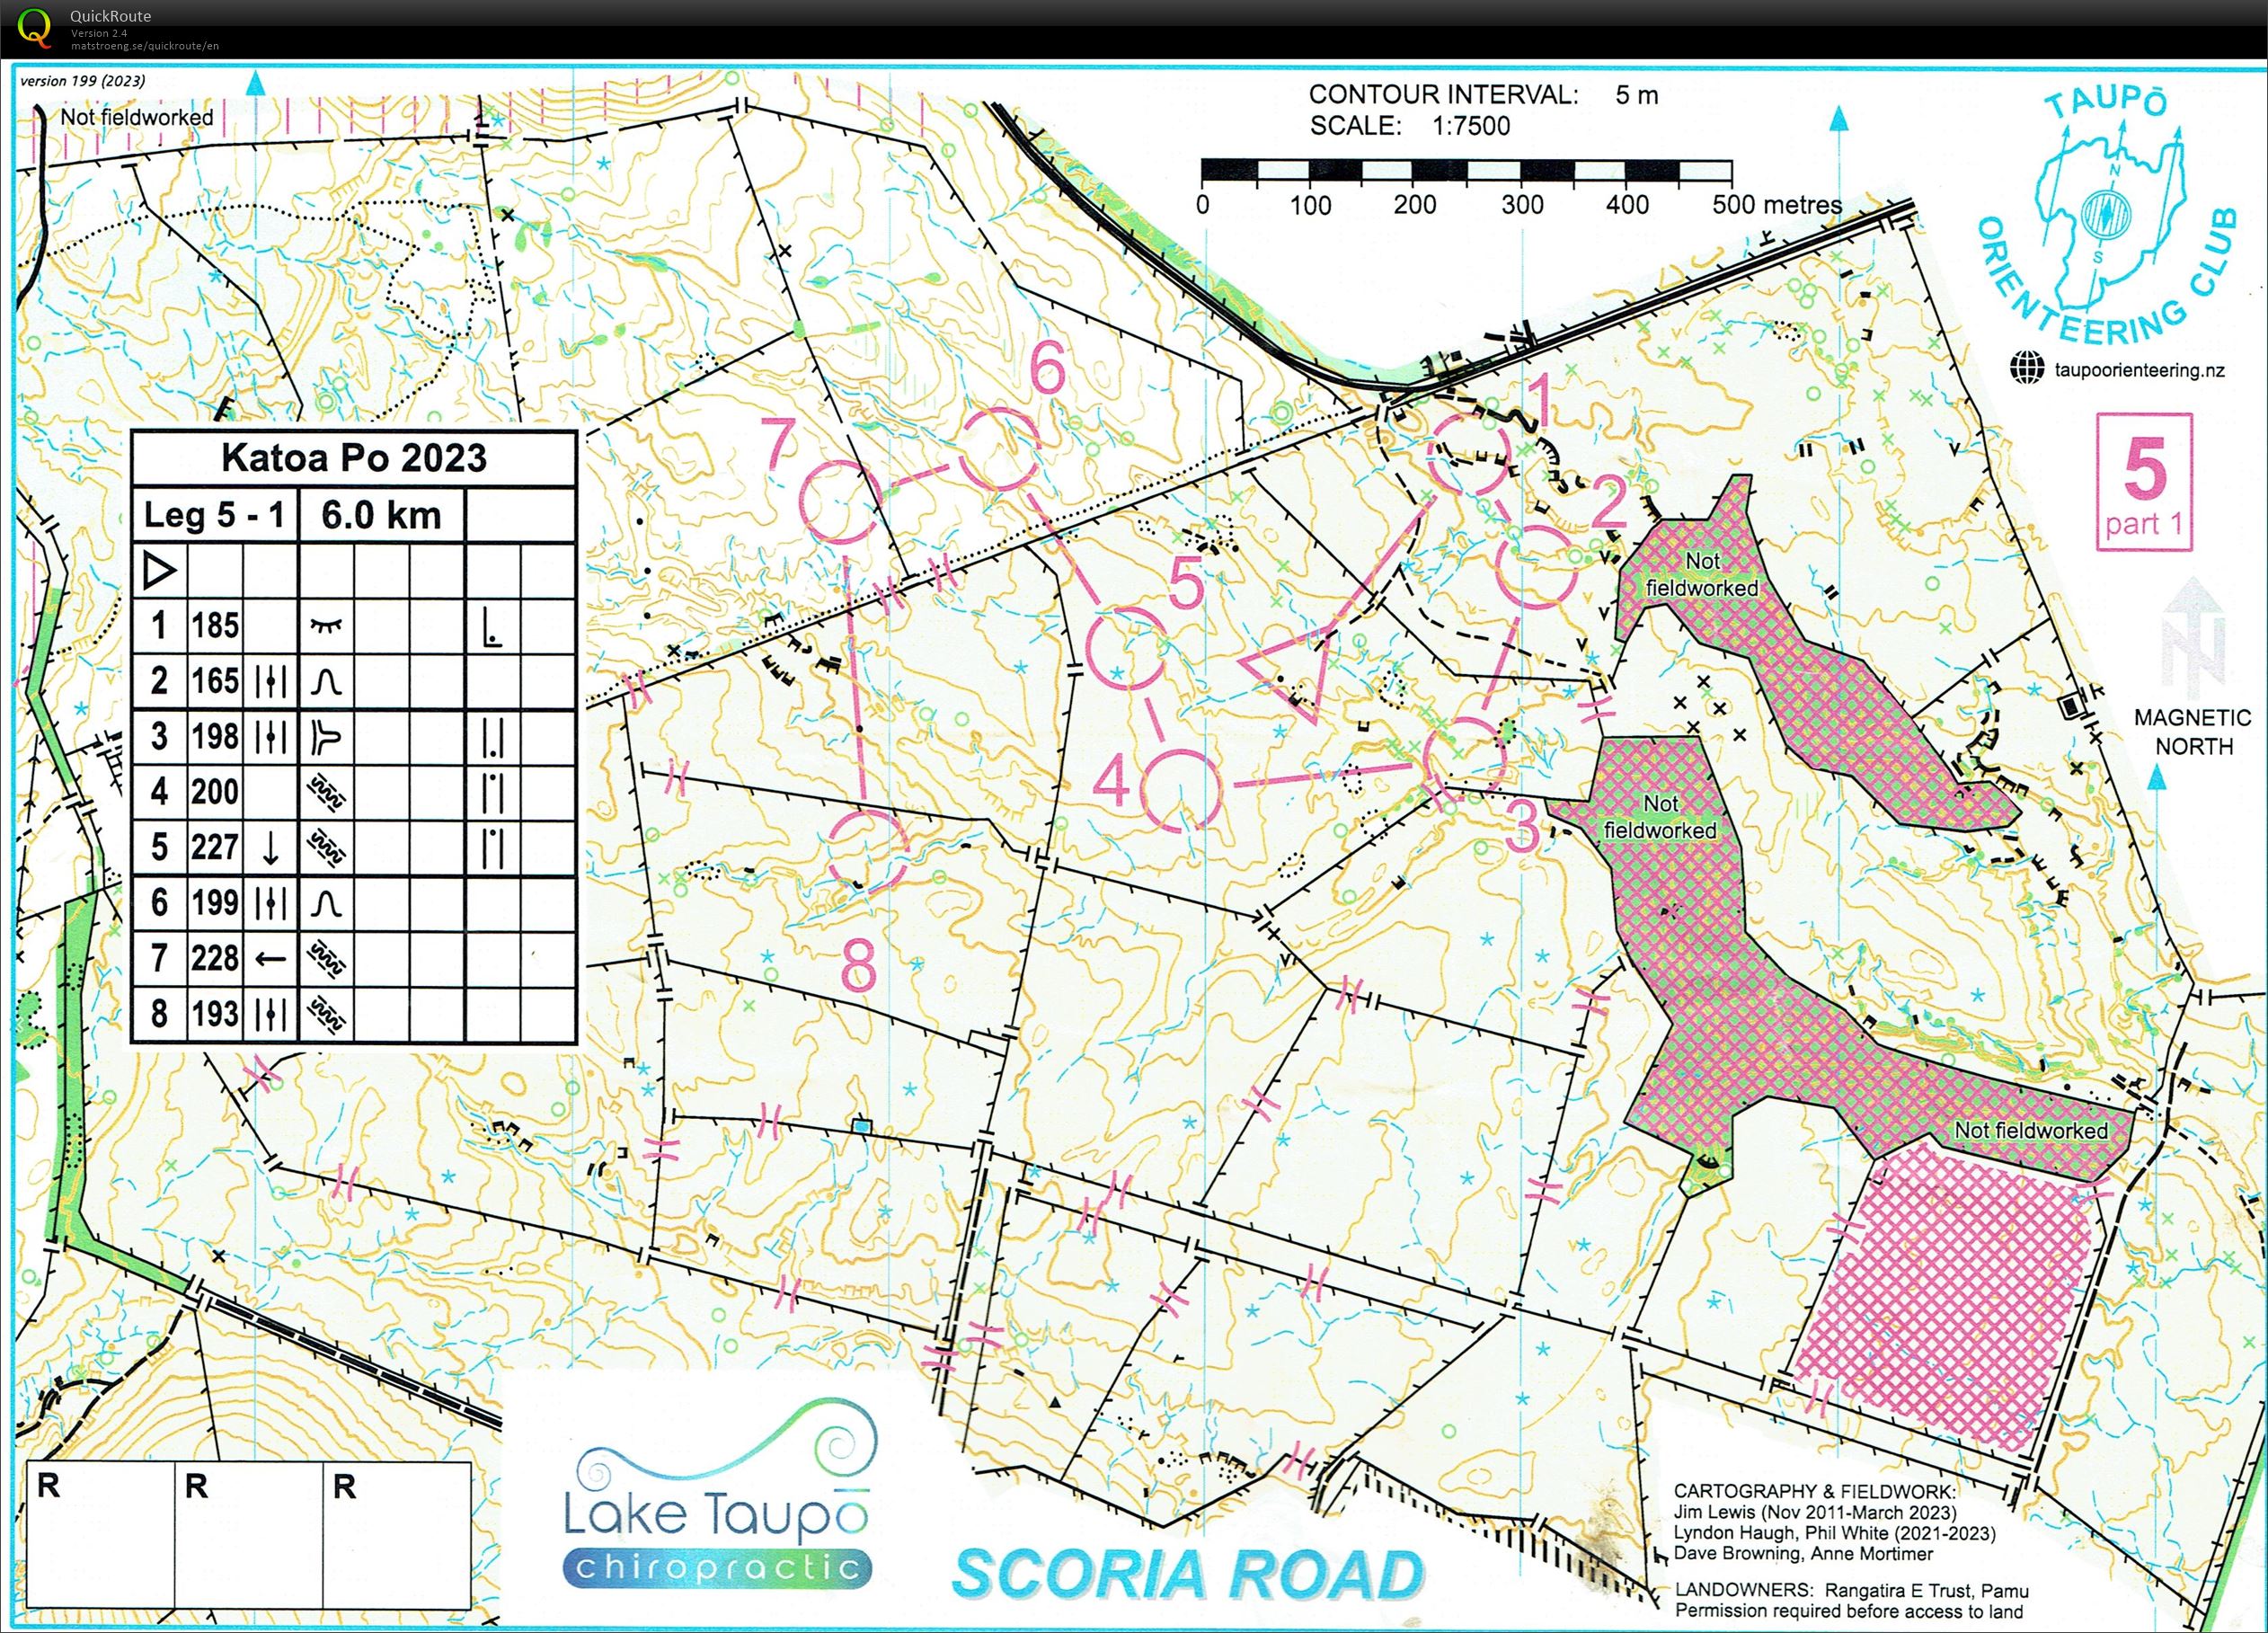The image size is (2268, 1633).
Task: Click the knoll symbol in row 2 of the table
Action: [327, 682]
